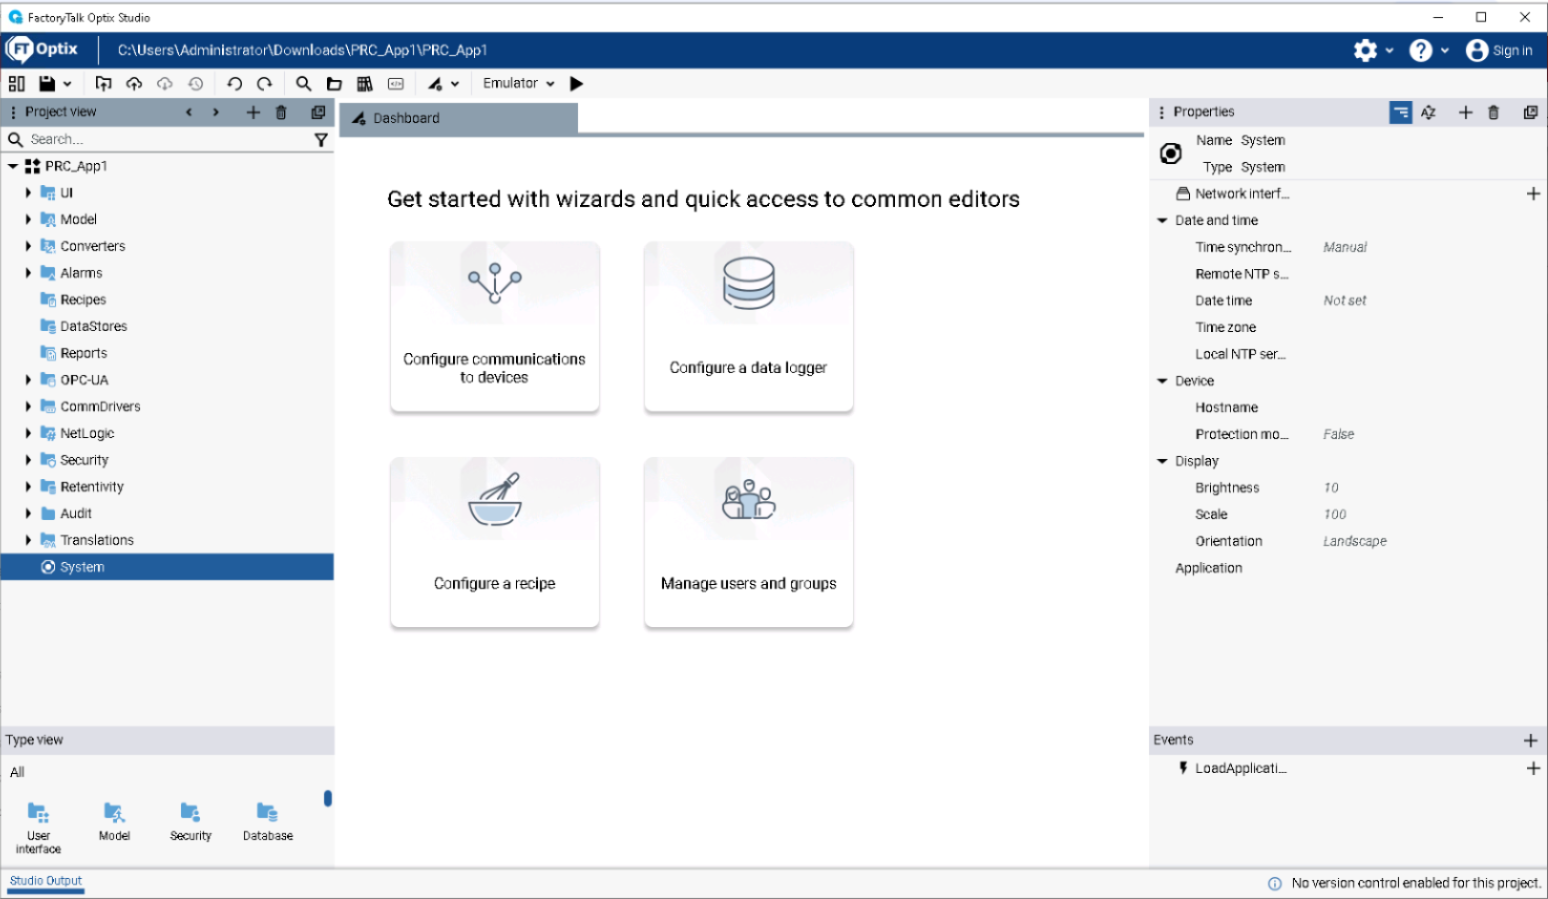The height and width of the screenshot is (899, 1548).
Task: Open the template library books icon
Action: click(x=365, y=84)
